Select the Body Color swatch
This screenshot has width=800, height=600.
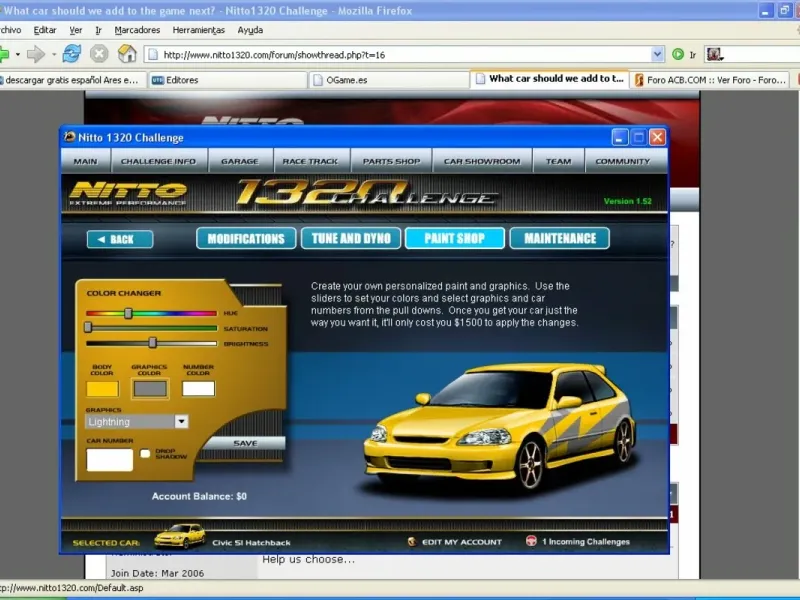[102, 388]
